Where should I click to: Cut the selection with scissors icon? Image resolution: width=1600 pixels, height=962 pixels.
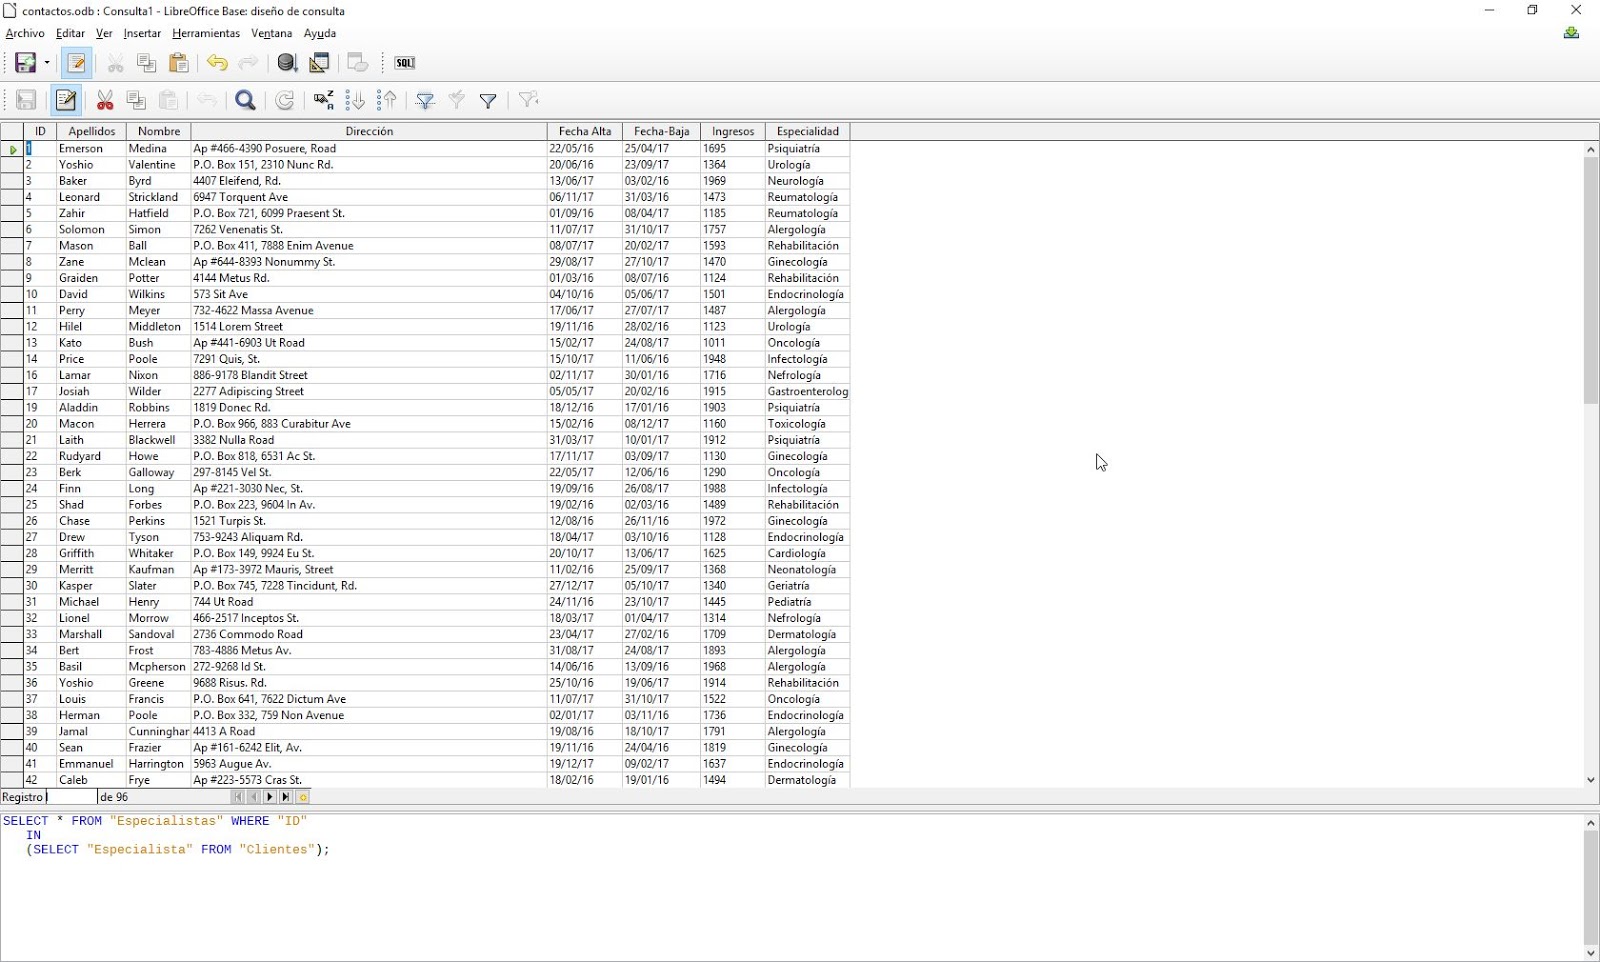105,99
